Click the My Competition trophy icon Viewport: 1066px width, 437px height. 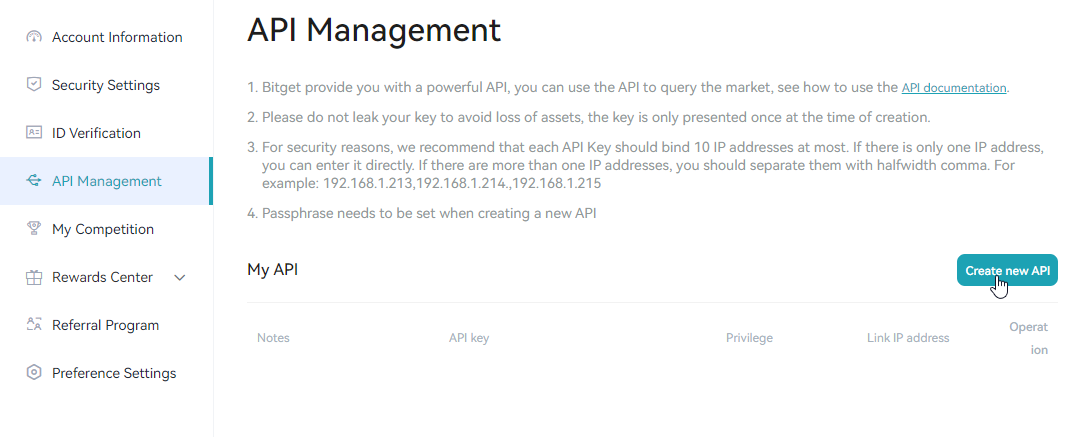click(x=34, y=229)
